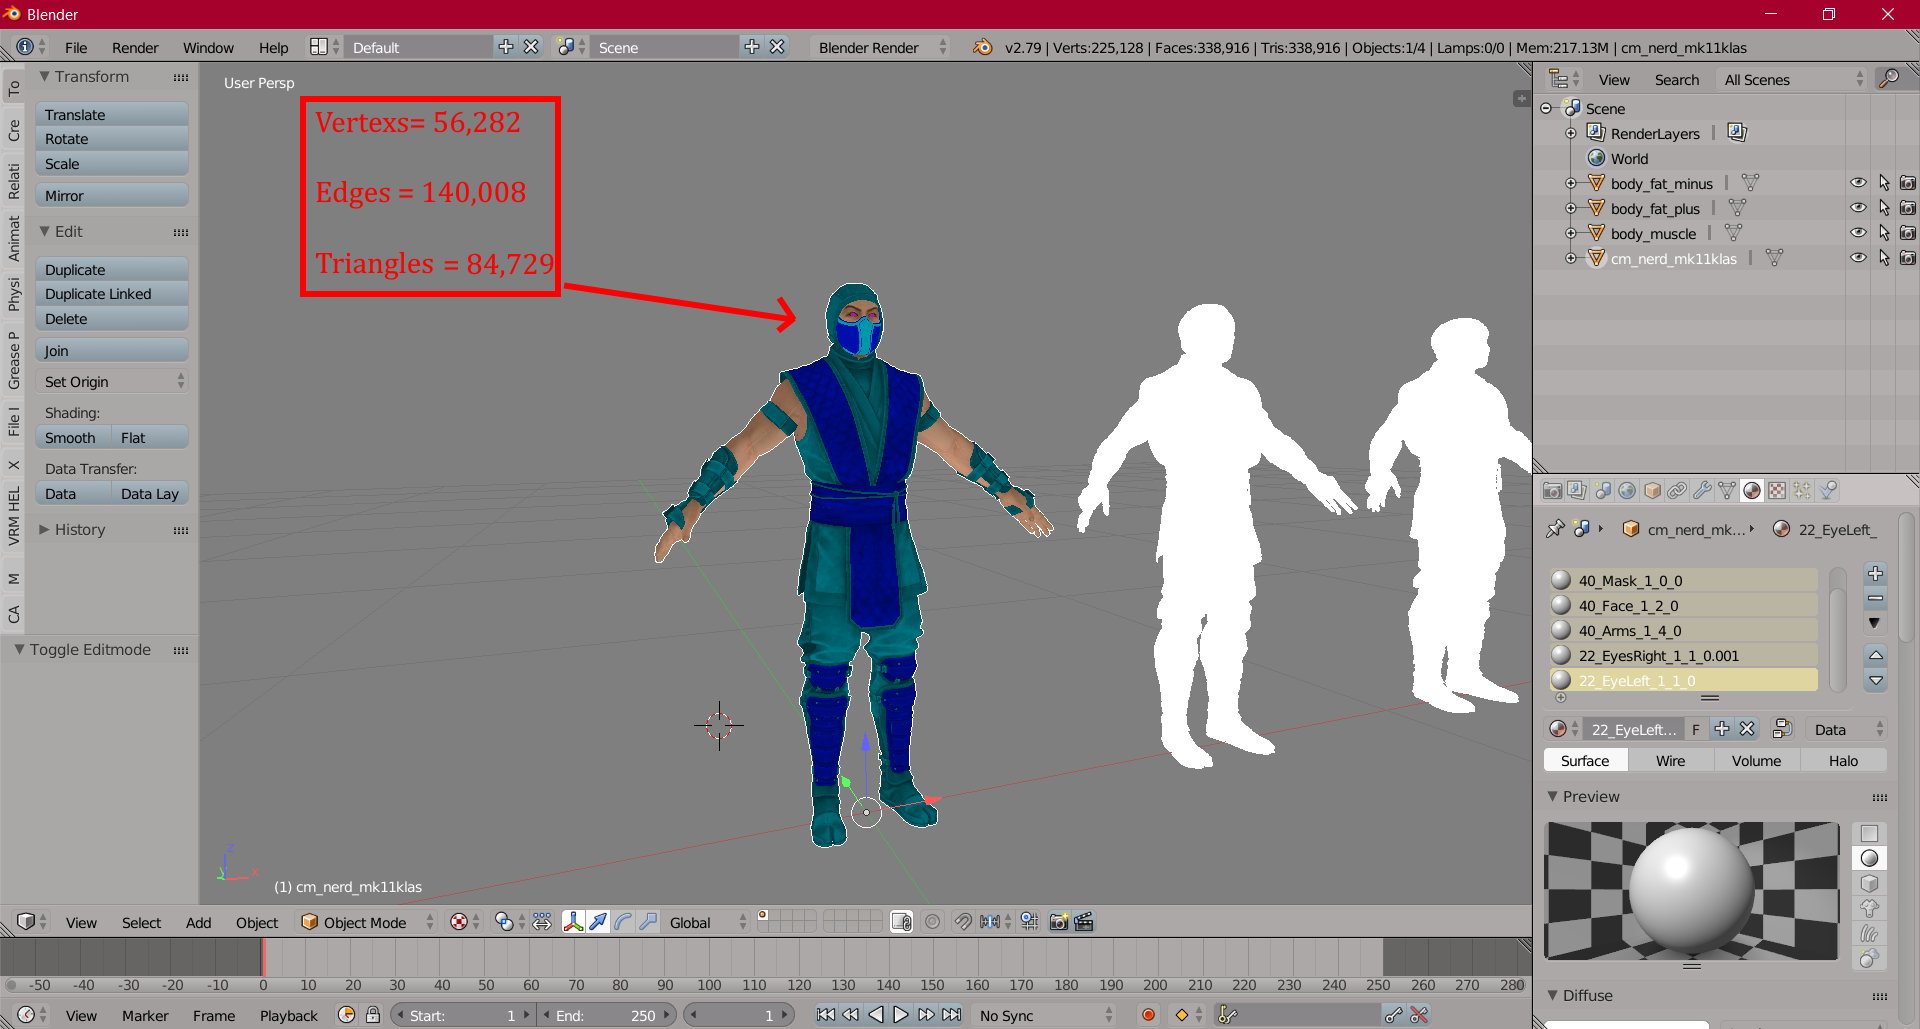
Task: Select the scale manipulator icon
Action: (648, 922)
